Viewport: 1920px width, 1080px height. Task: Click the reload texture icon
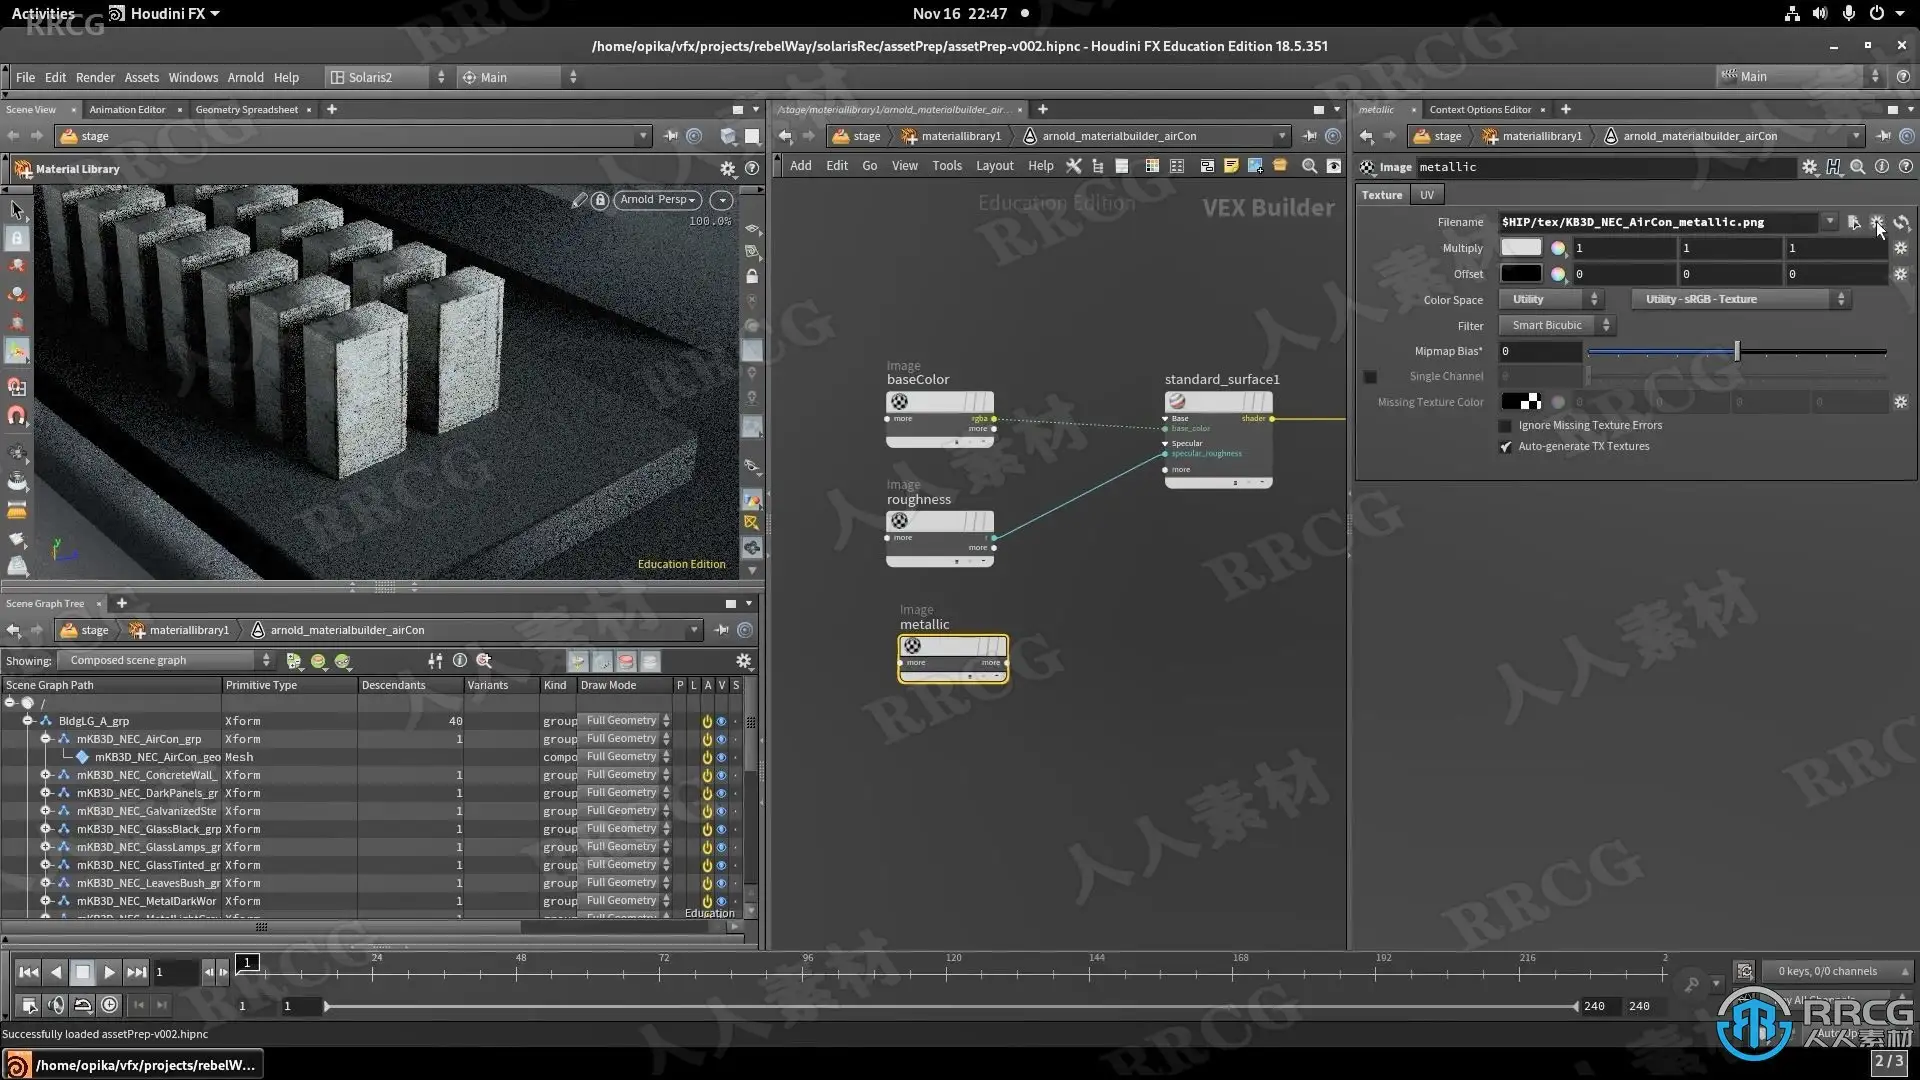coord(1901,222)
